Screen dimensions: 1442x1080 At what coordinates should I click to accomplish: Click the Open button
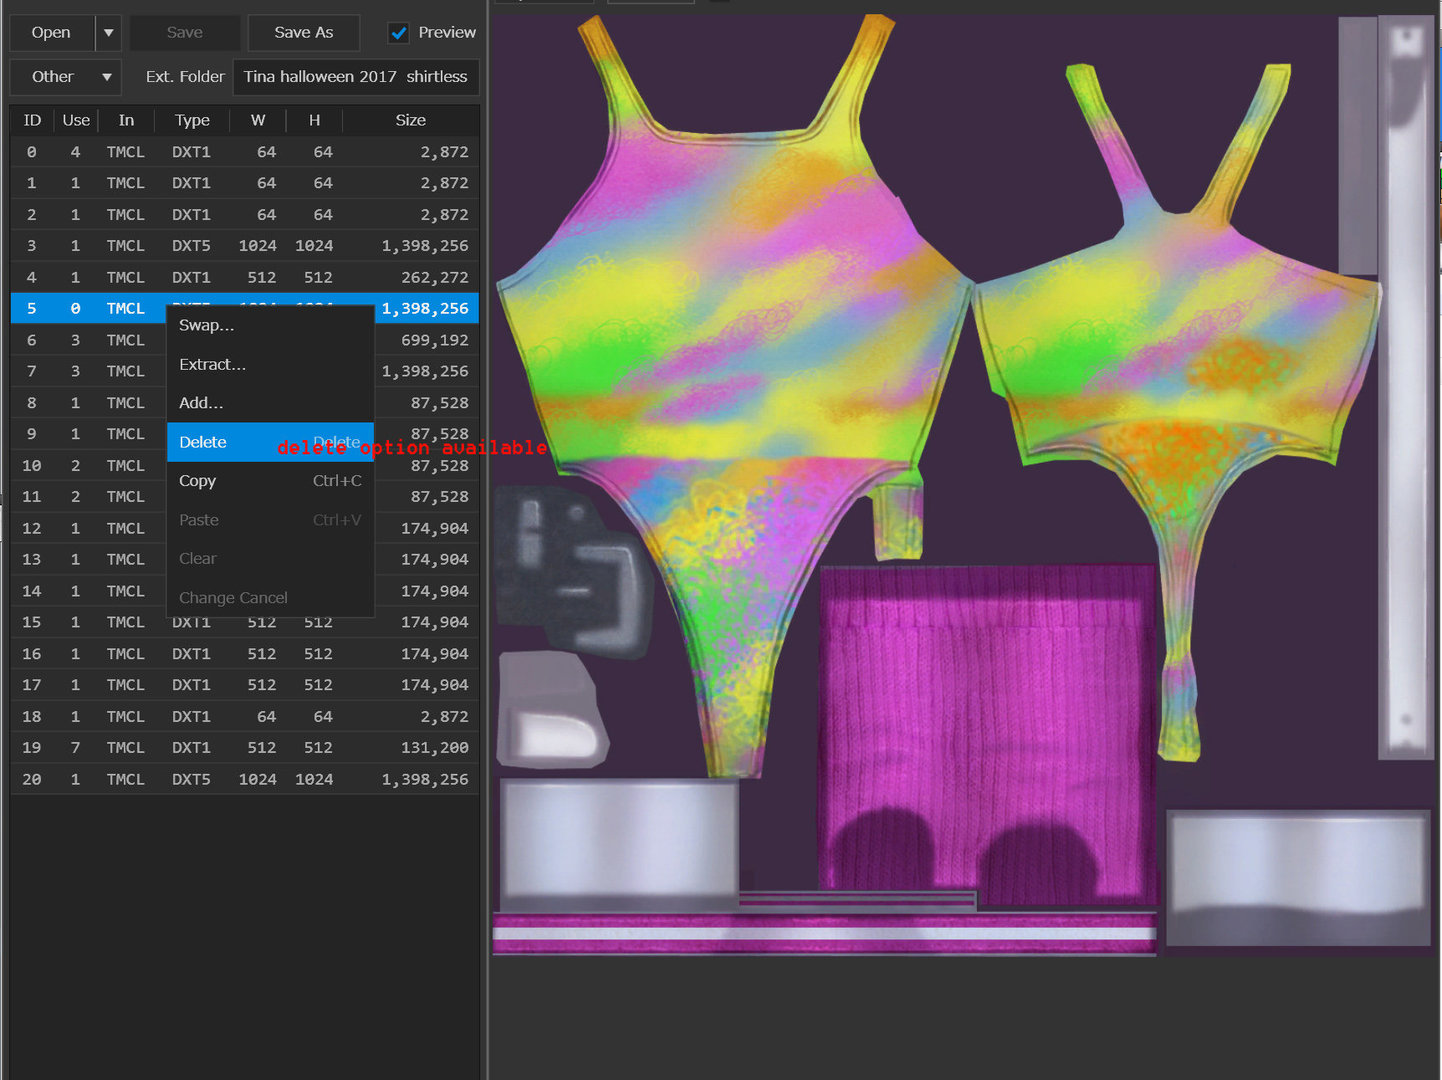click(52, 33)
